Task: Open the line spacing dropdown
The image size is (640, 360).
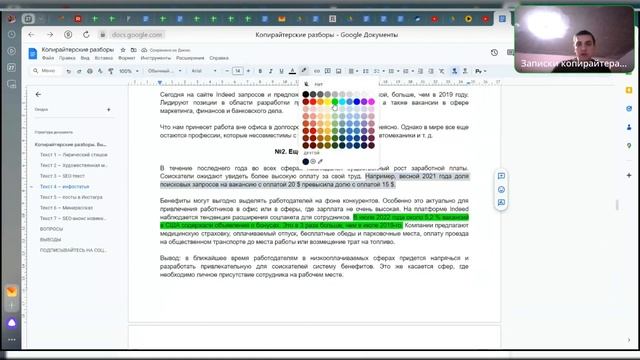Action: tap(366, 71)
